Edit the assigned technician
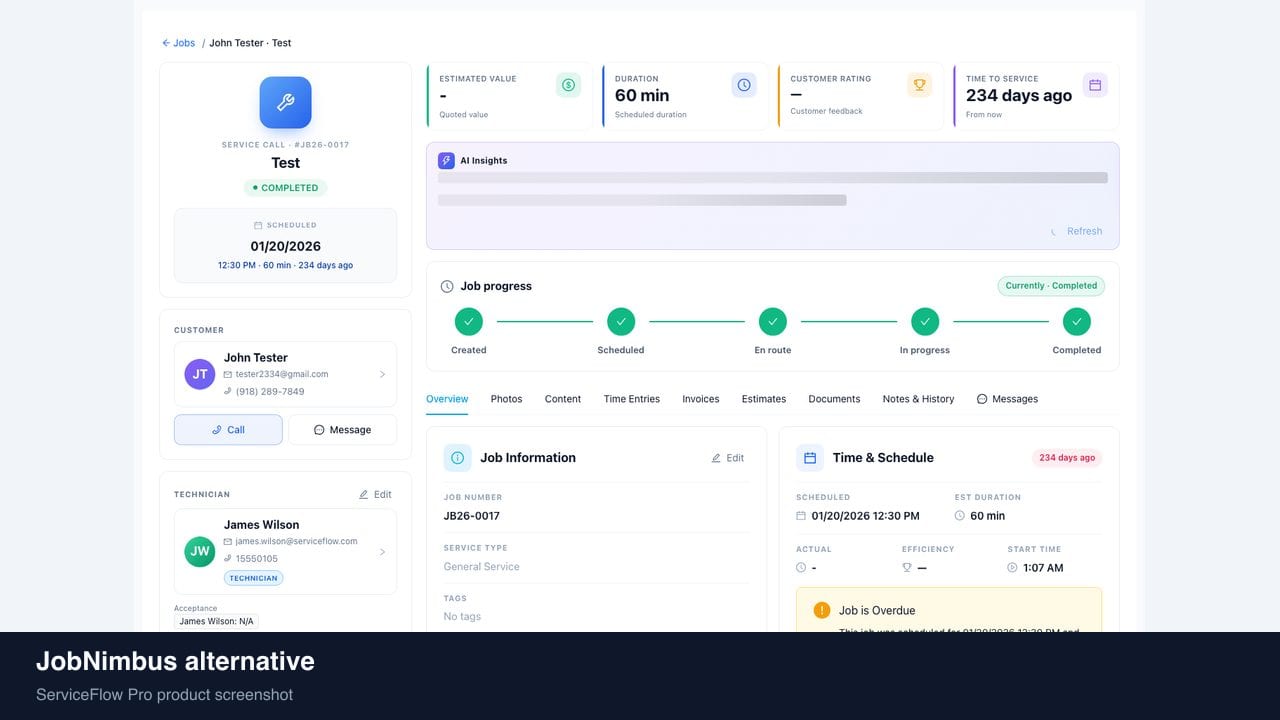The width and height of the screenshot is (1280, 720). [x=375, y=495]
